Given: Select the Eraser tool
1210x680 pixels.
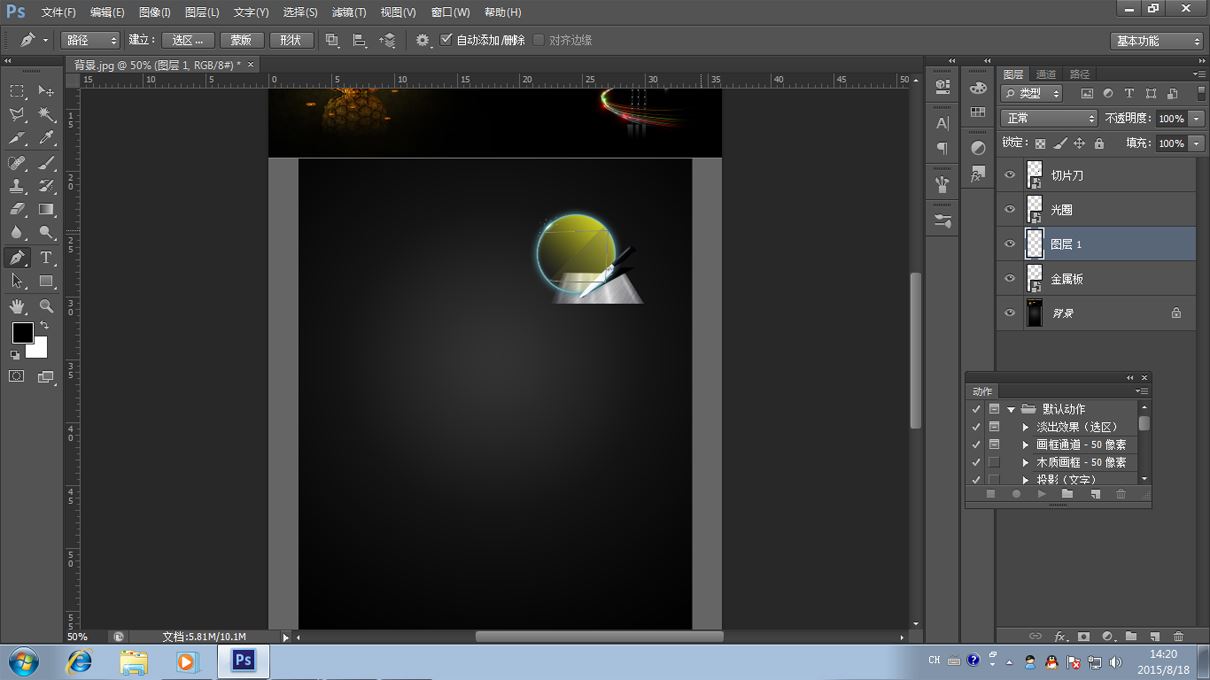Looking at the screenshot, I should (17, 210).
